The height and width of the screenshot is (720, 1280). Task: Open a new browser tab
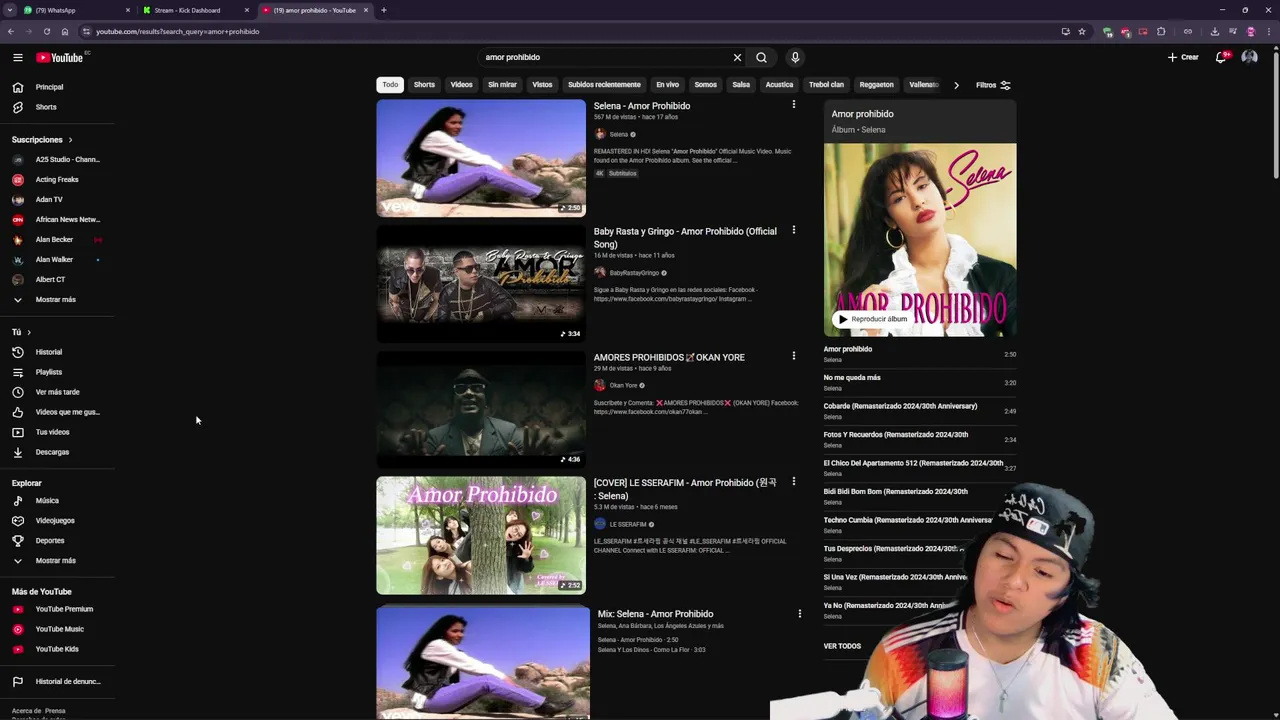click(383, 10)
